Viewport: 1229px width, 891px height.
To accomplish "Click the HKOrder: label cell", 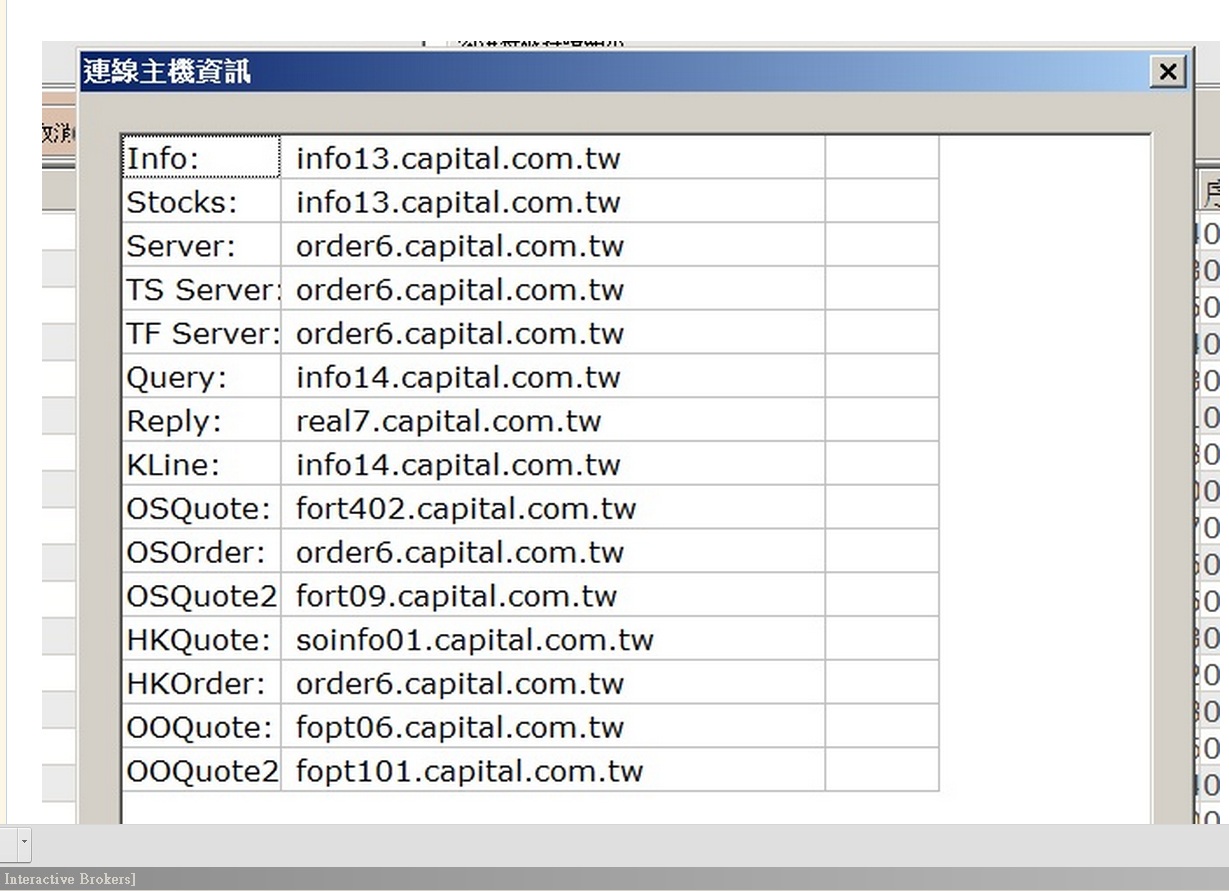I will [202, 683].
